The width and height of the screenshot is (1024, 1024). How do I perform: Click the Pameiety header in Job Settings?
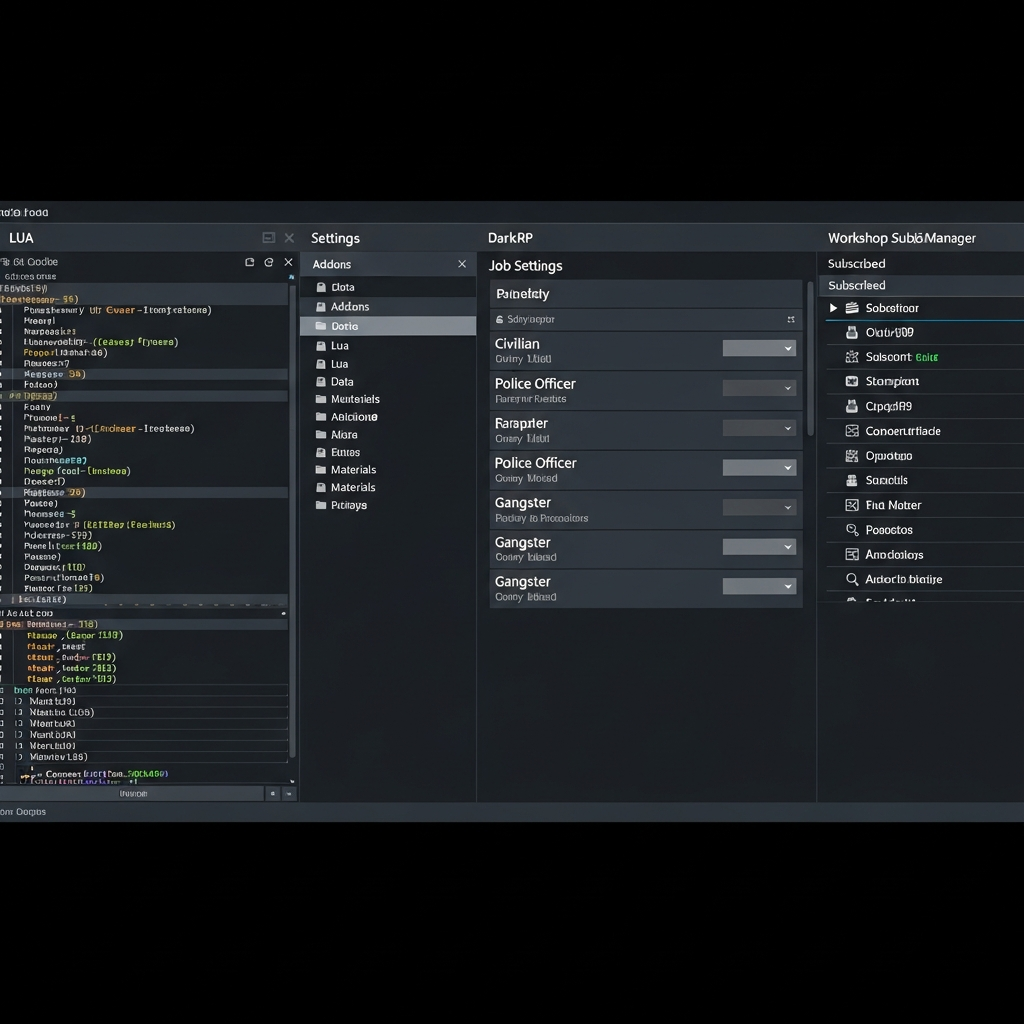pos(646,294)
